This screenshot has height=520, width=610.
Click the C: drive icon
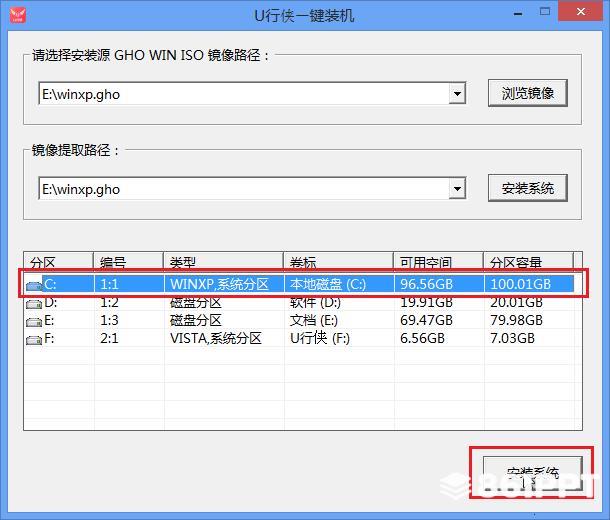(x=34, y=286)
